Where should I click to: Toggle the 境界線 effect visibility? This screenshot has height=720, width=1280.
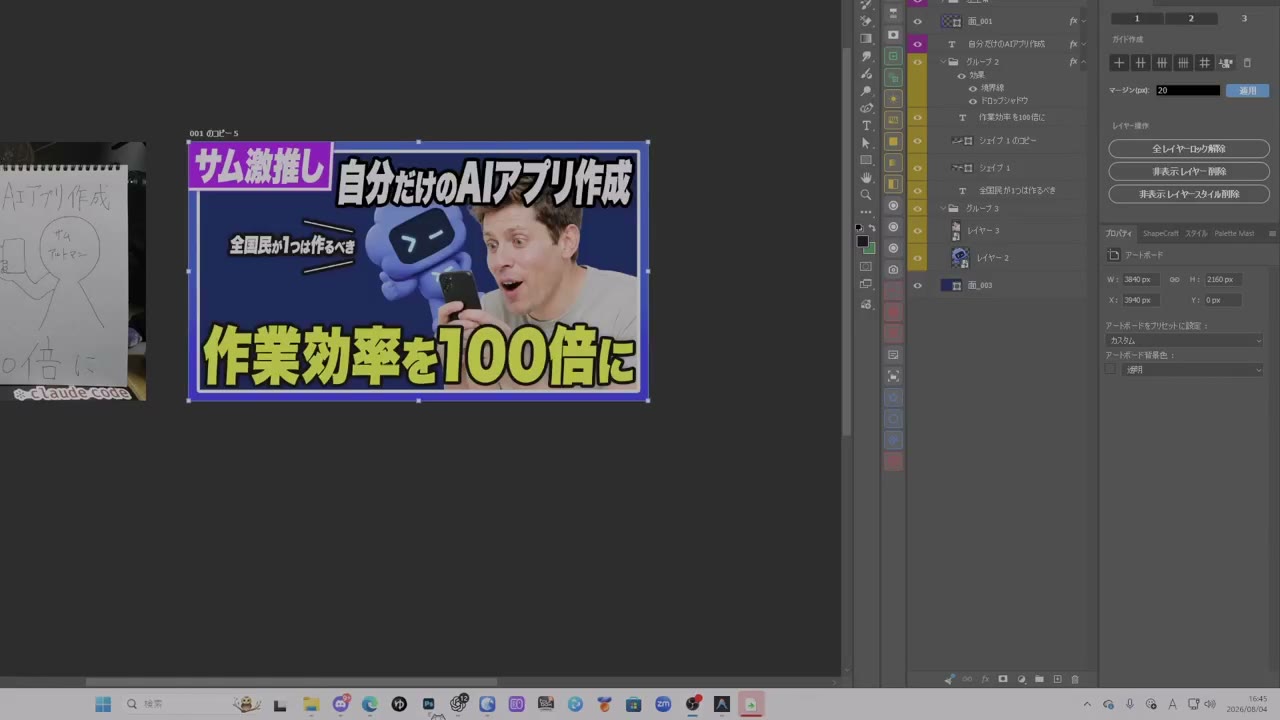tap(973, 88)
